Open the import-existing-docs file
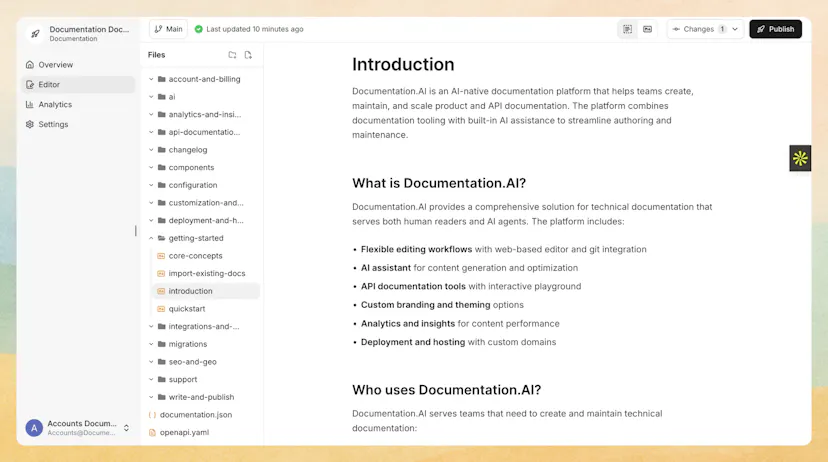This screenshot has height=462, width=828. 206,274
